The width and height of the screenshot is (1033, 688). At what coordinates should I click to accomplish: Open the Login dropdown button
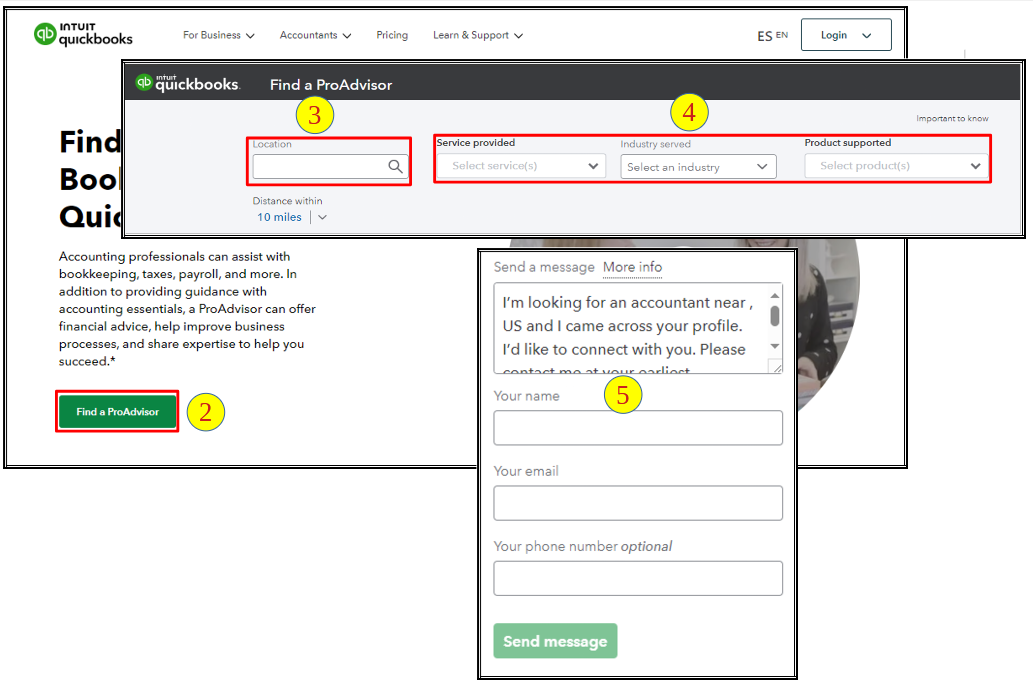pyautogui.click(x=846, y=35)
